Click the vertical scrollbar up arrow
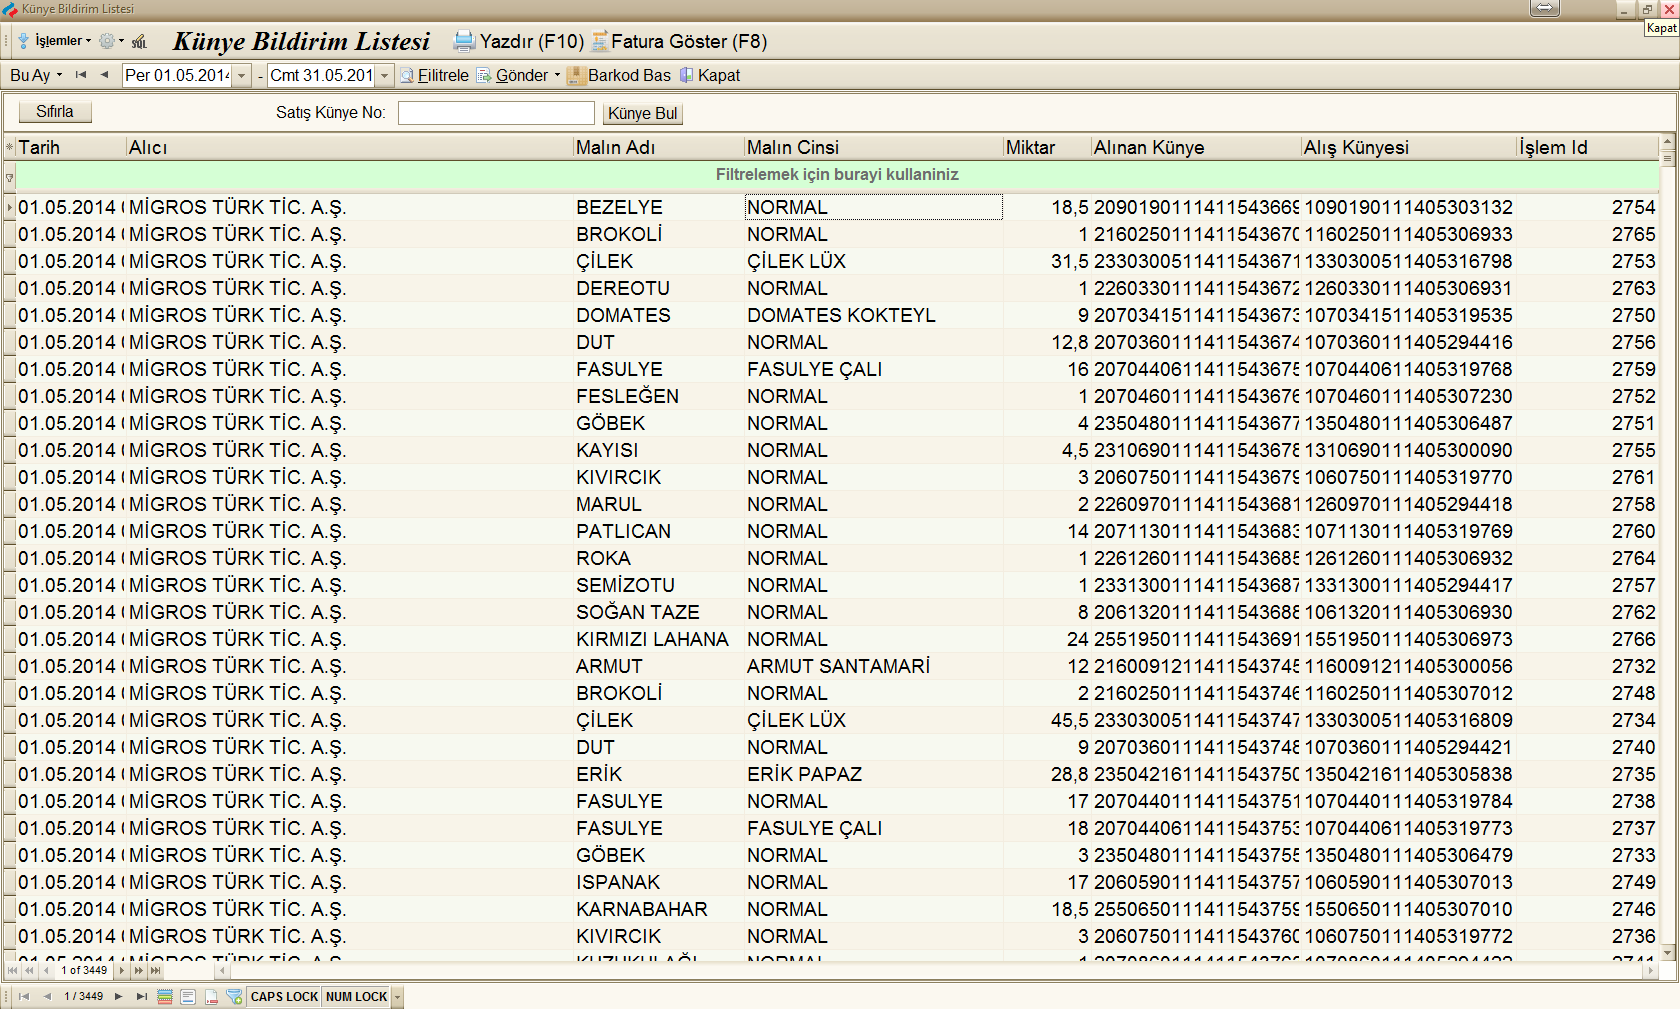 1667,142
